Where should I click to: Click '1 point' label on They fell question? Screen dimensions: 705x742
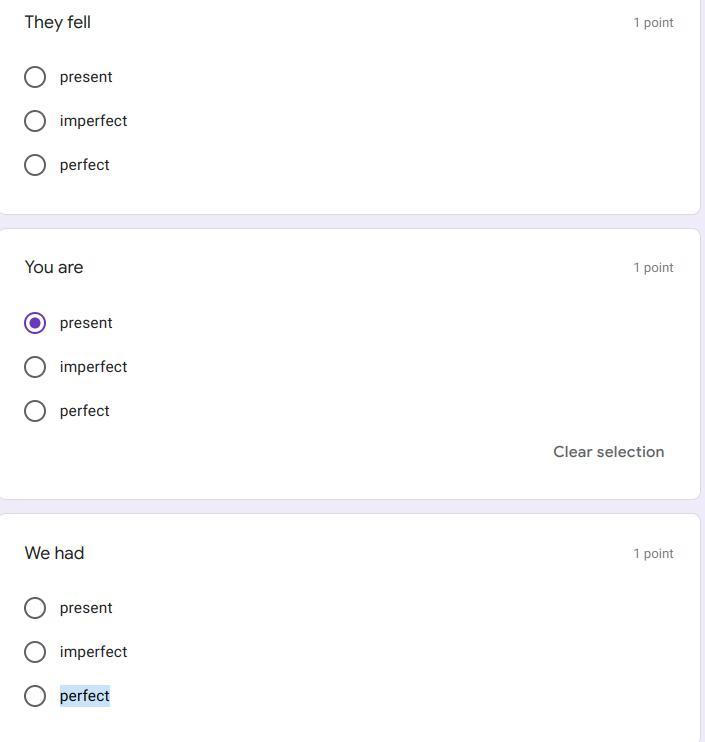point(653,22)
